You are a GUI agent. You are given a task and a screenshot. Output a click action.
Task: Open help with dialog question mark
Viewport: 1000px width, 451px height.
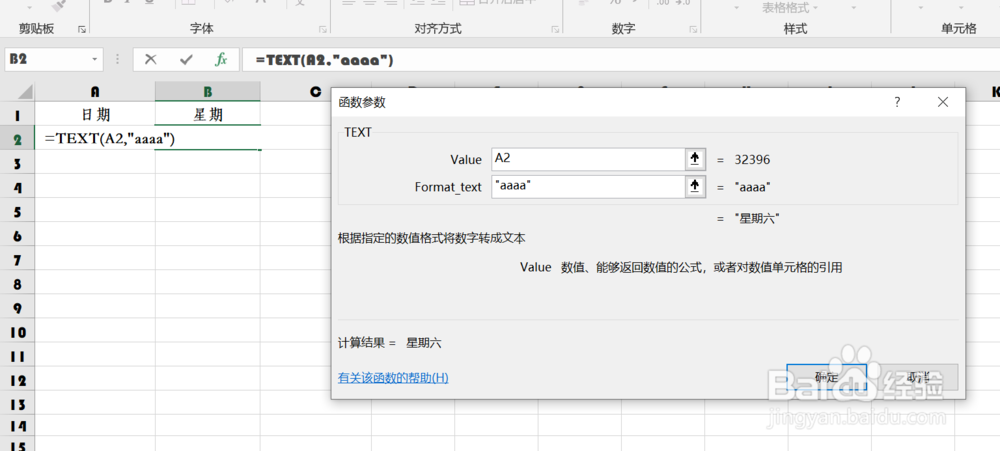click(897, 102)
